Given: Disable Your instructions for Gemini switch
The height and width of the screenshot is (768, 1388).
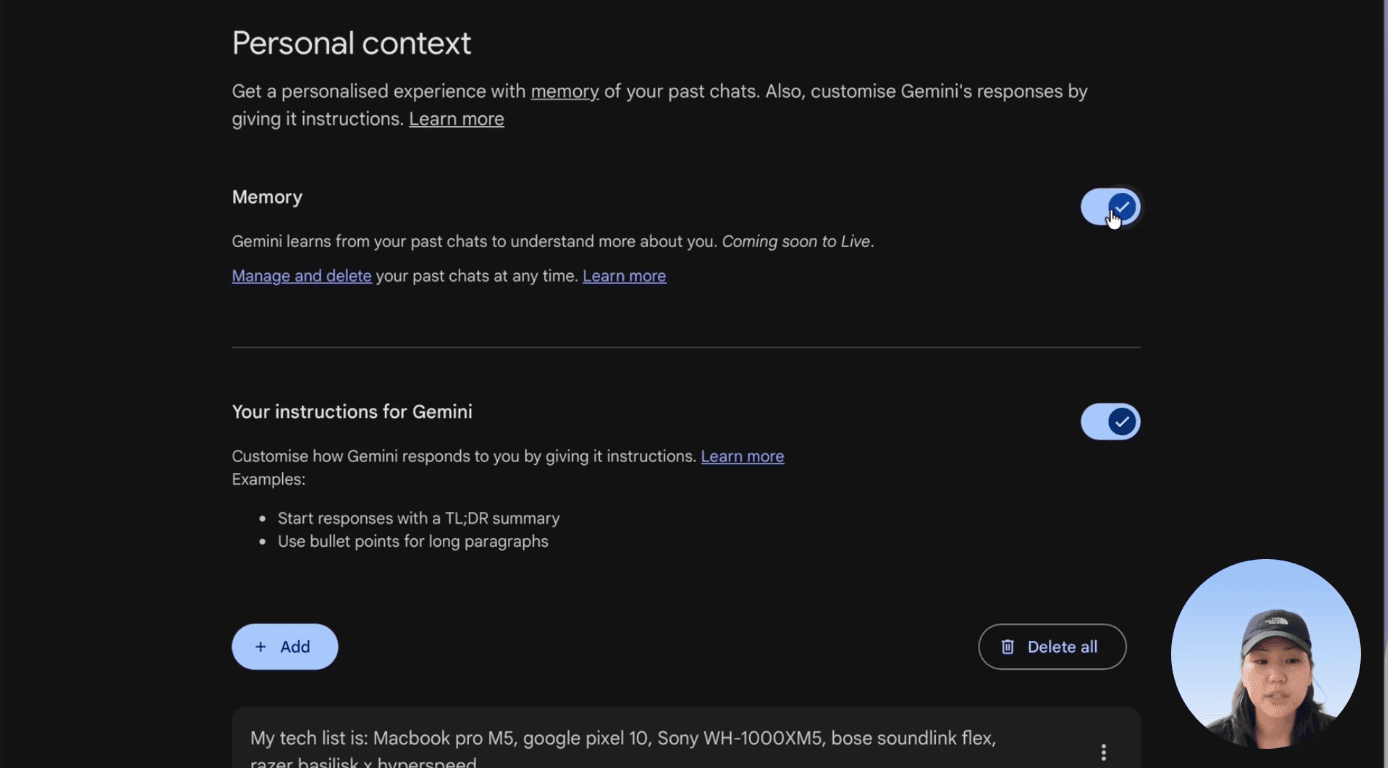Looking at the screenshot, I should [x=1110, y=422].
